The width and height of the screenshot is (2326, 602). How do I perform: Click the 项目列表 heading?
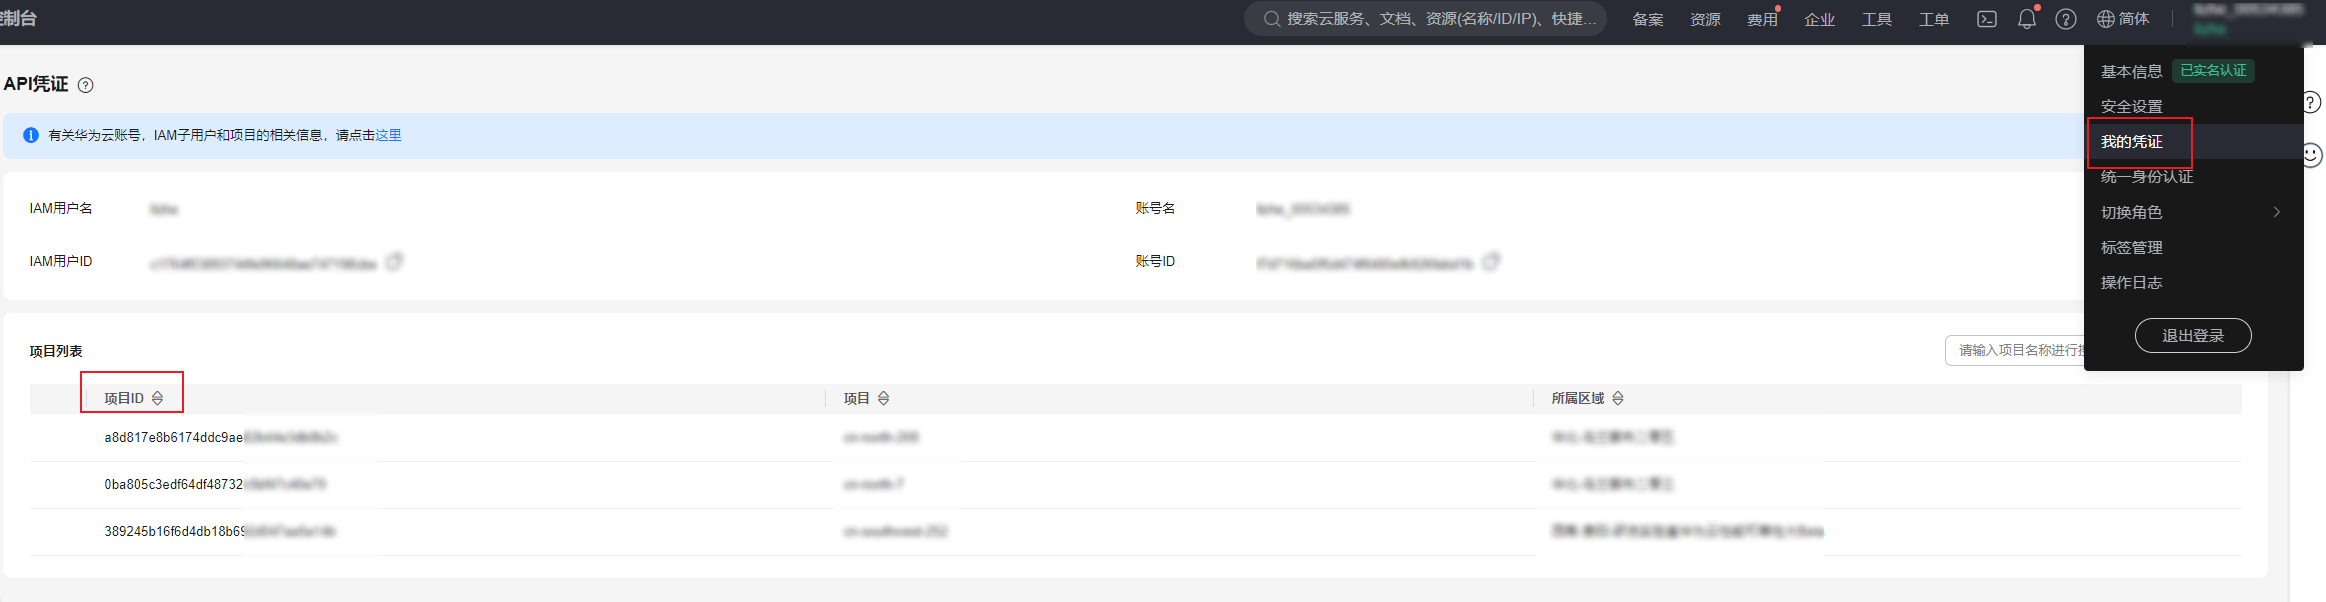56,351
